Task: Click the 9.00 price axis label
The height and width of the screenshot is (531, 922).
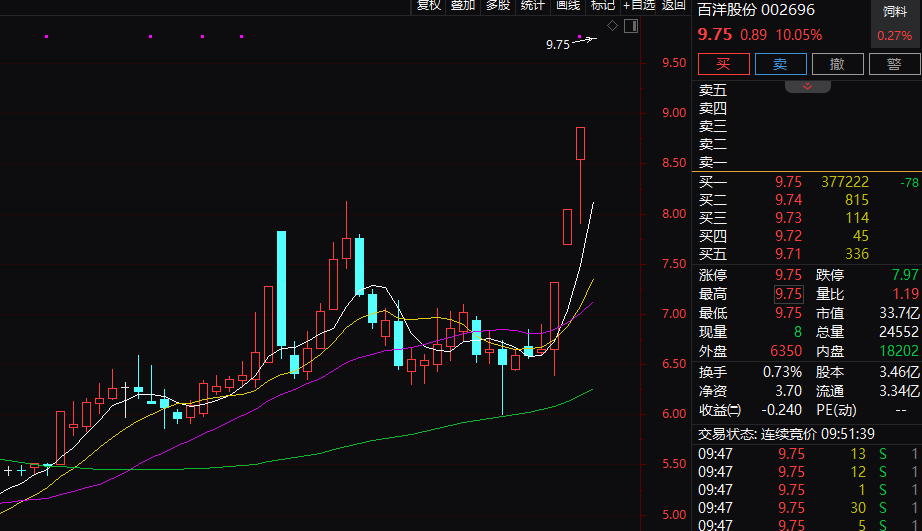Action: [x=674, y=113]
